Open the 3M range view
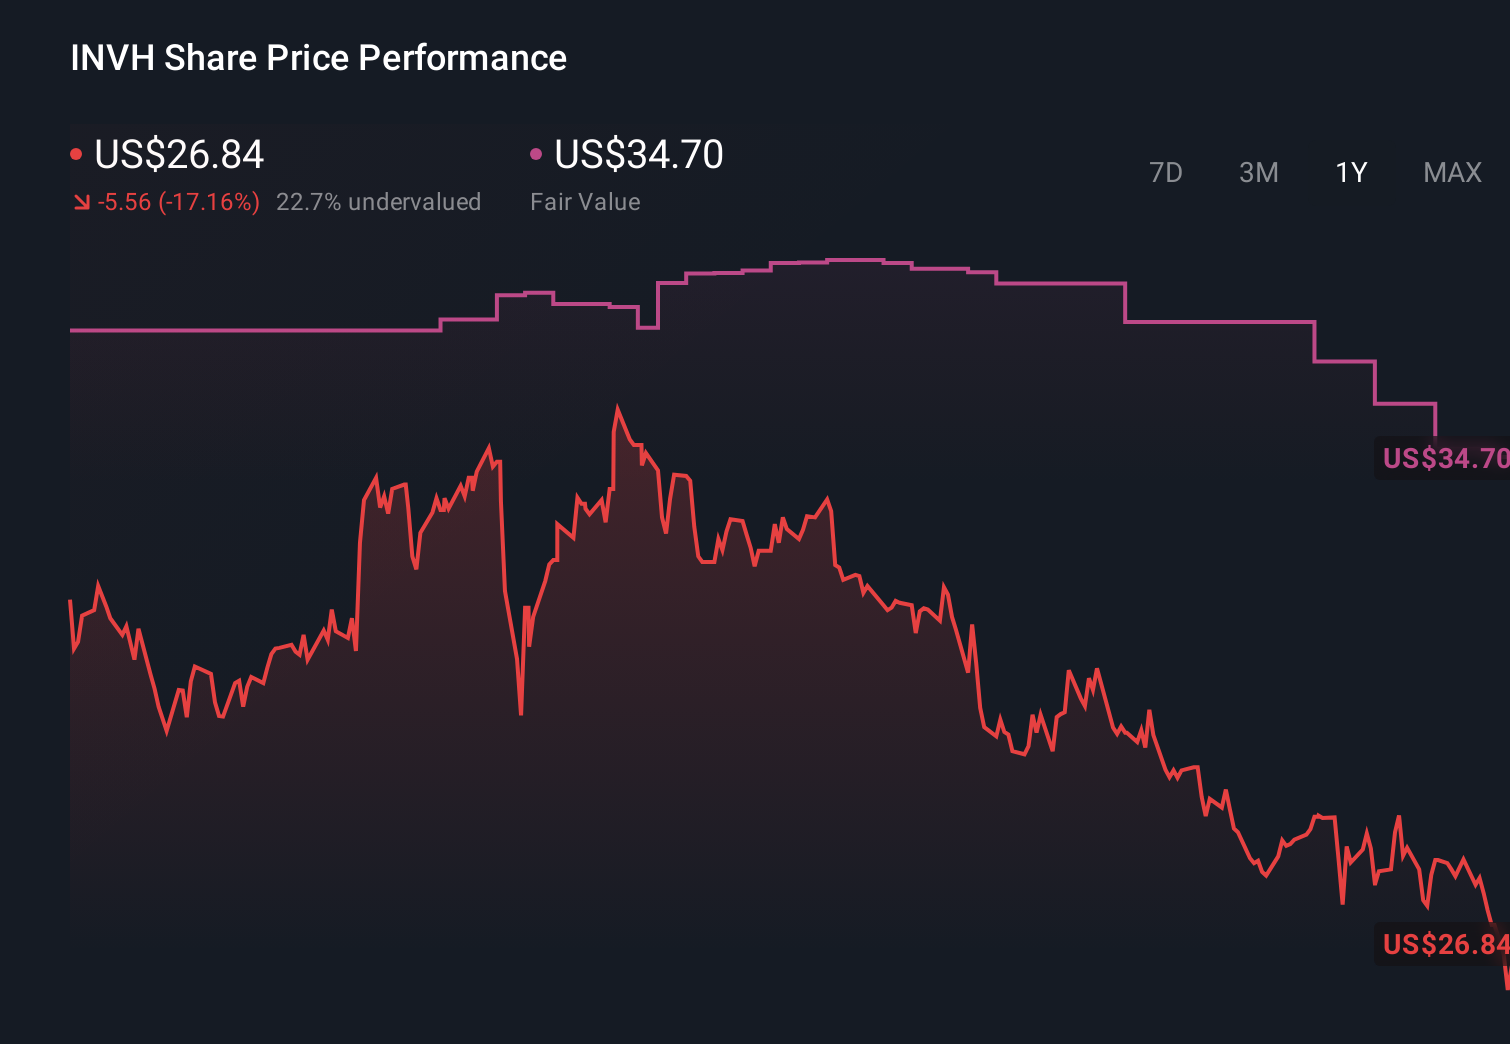 point(1258,172)
